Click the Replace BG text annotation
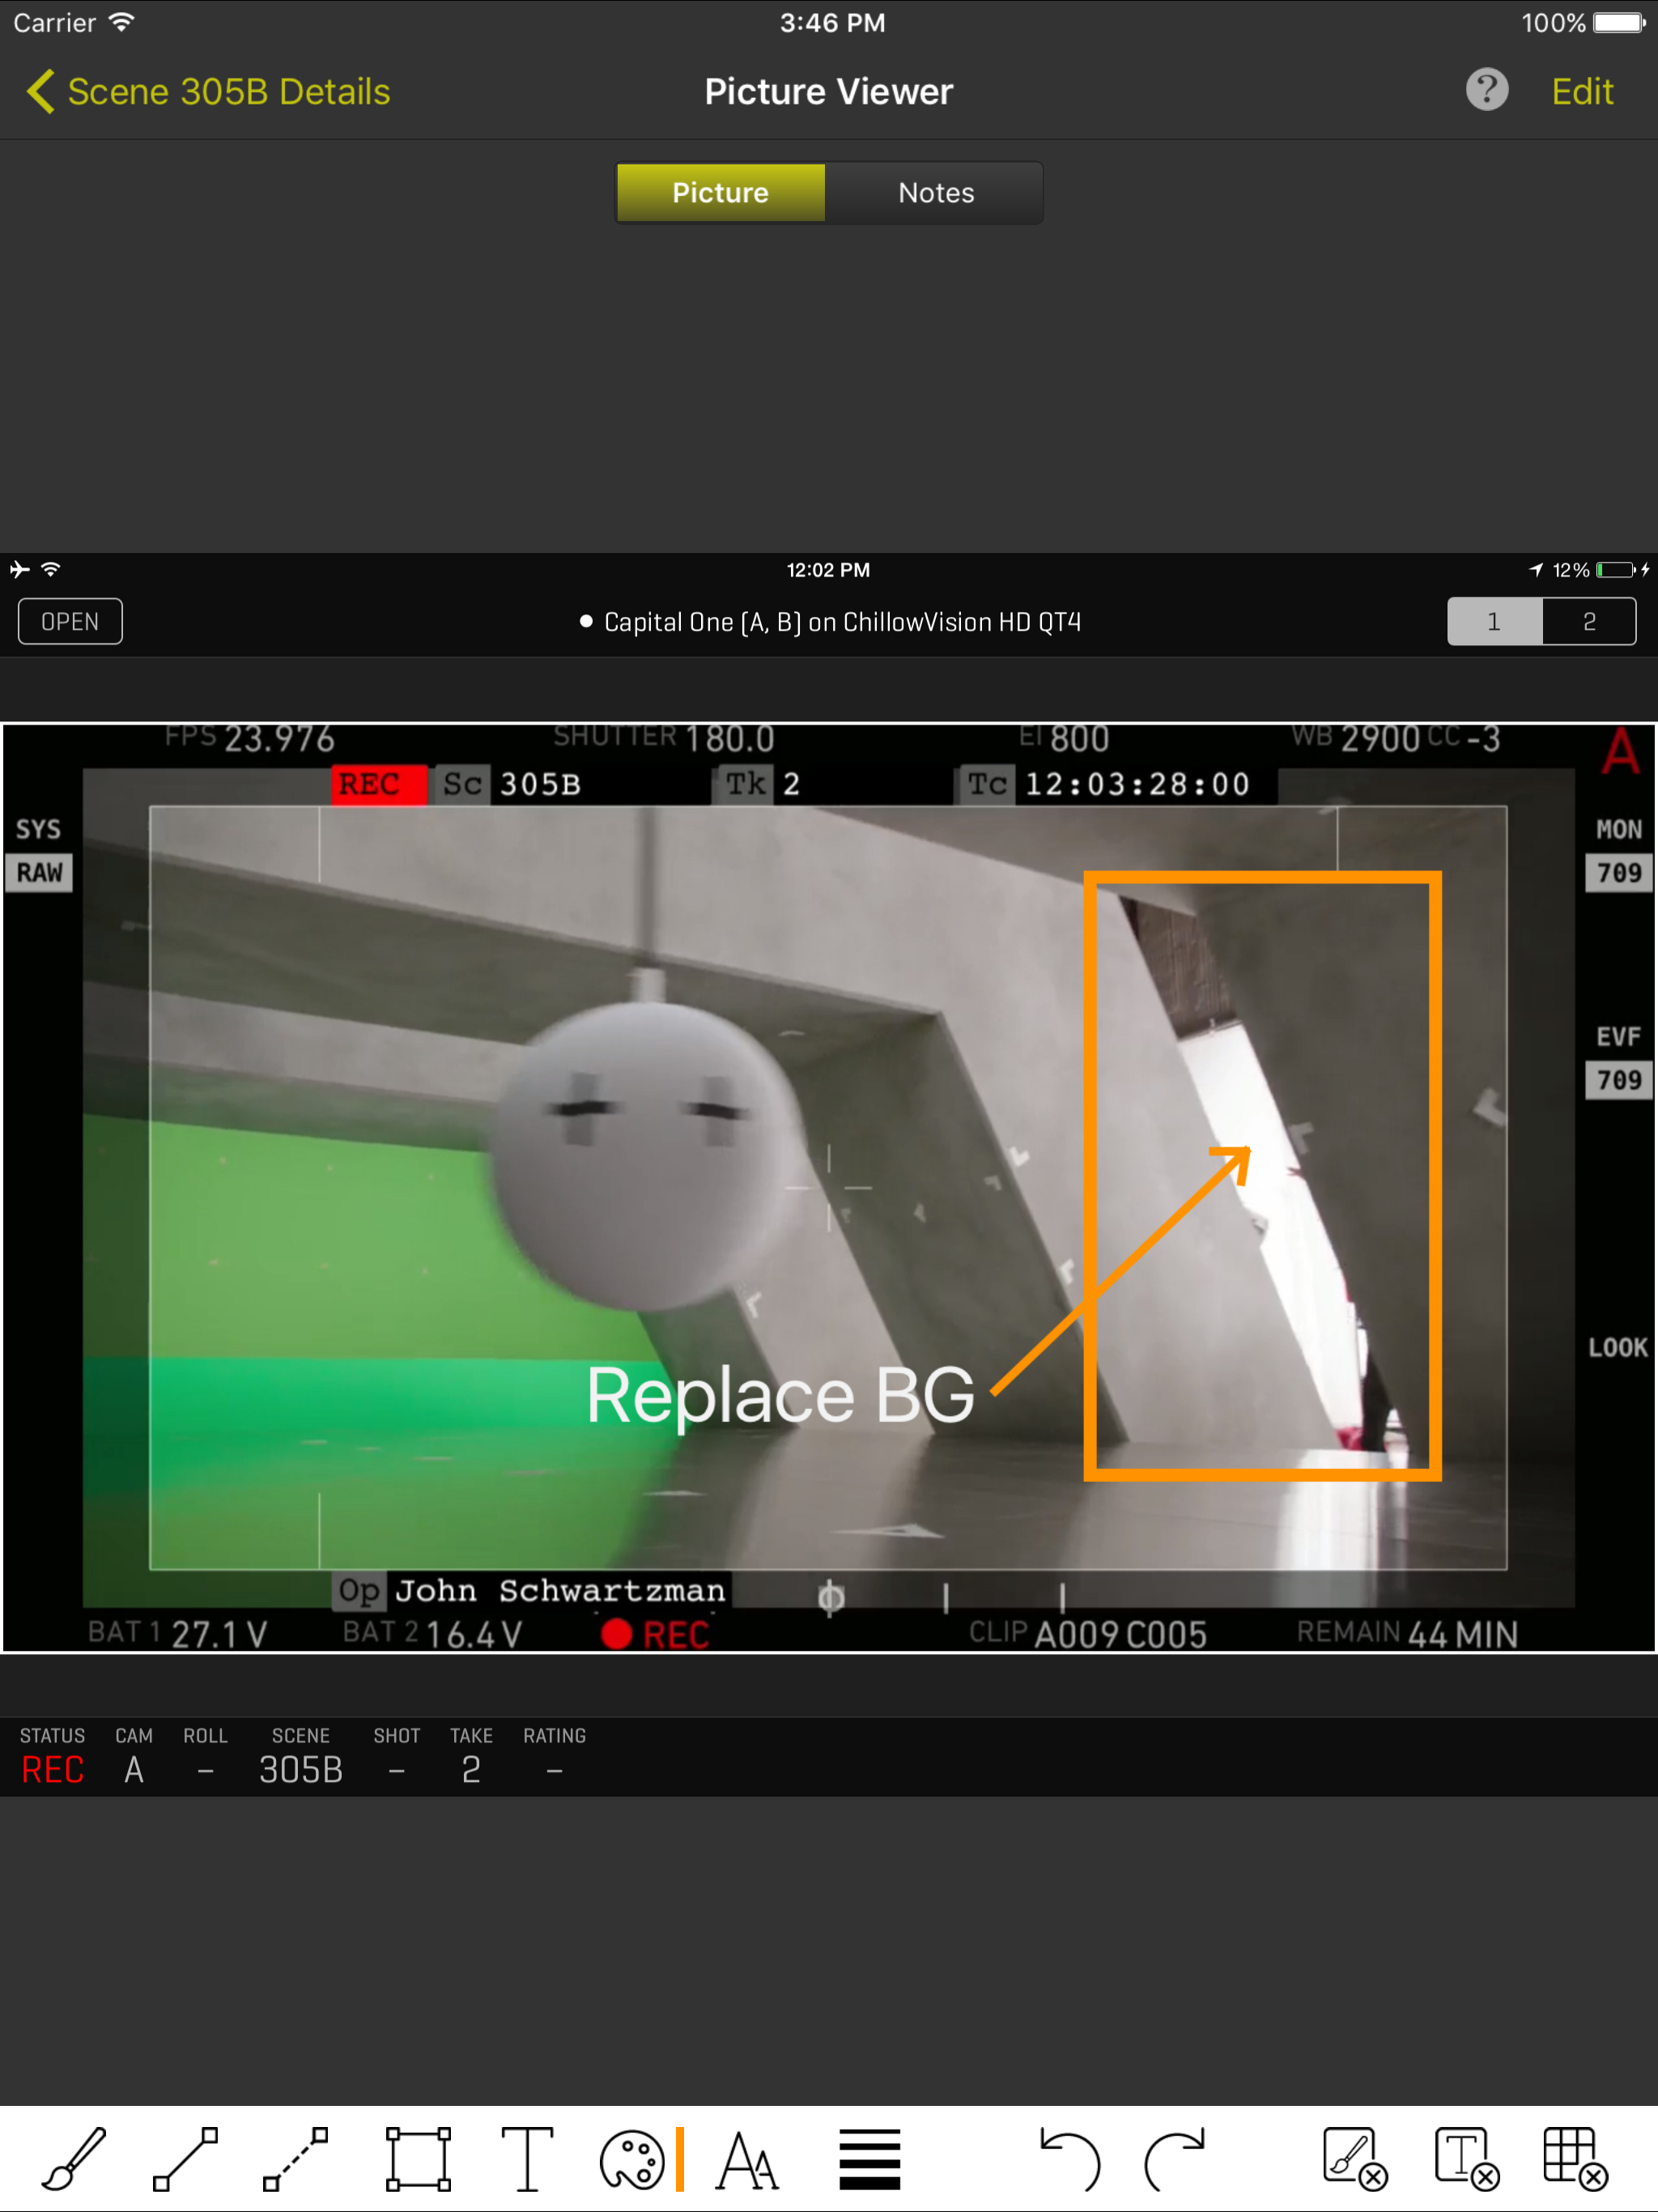The height and width of the screenshot is (2212, 1658). [x=780, y=1394]
